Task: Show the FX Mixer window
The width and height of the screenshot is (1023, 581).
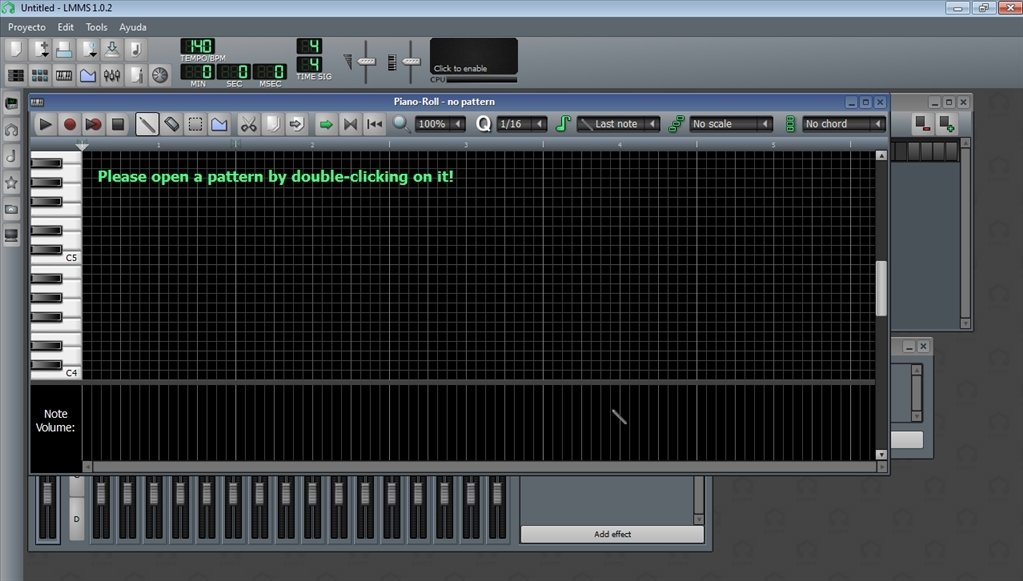Action: point(112,75)
